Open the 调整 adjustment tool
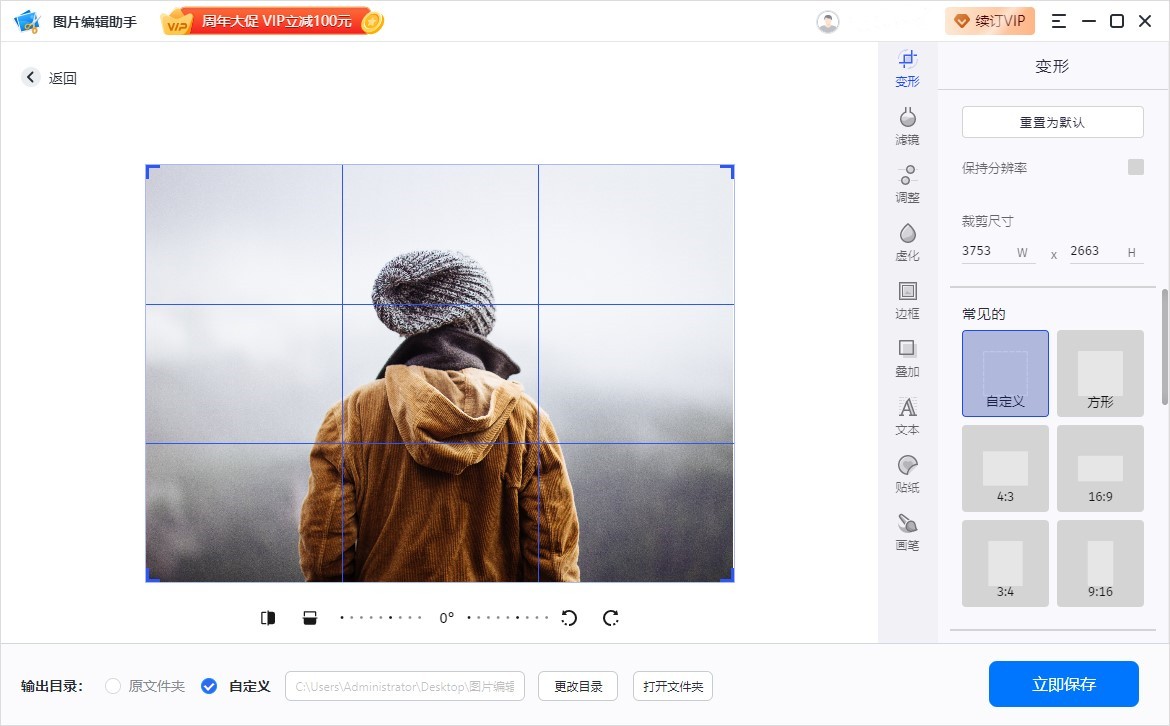Image resolution: width=1170 pixels, height=726 pixels. pos(907,184)
